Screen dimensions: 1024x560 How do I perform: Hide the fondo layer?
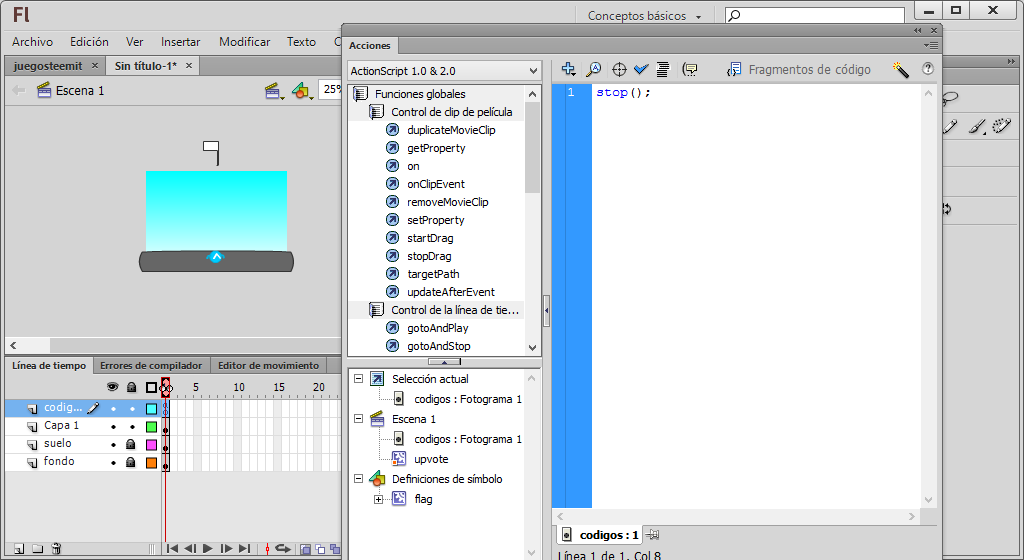coord(113,463)
